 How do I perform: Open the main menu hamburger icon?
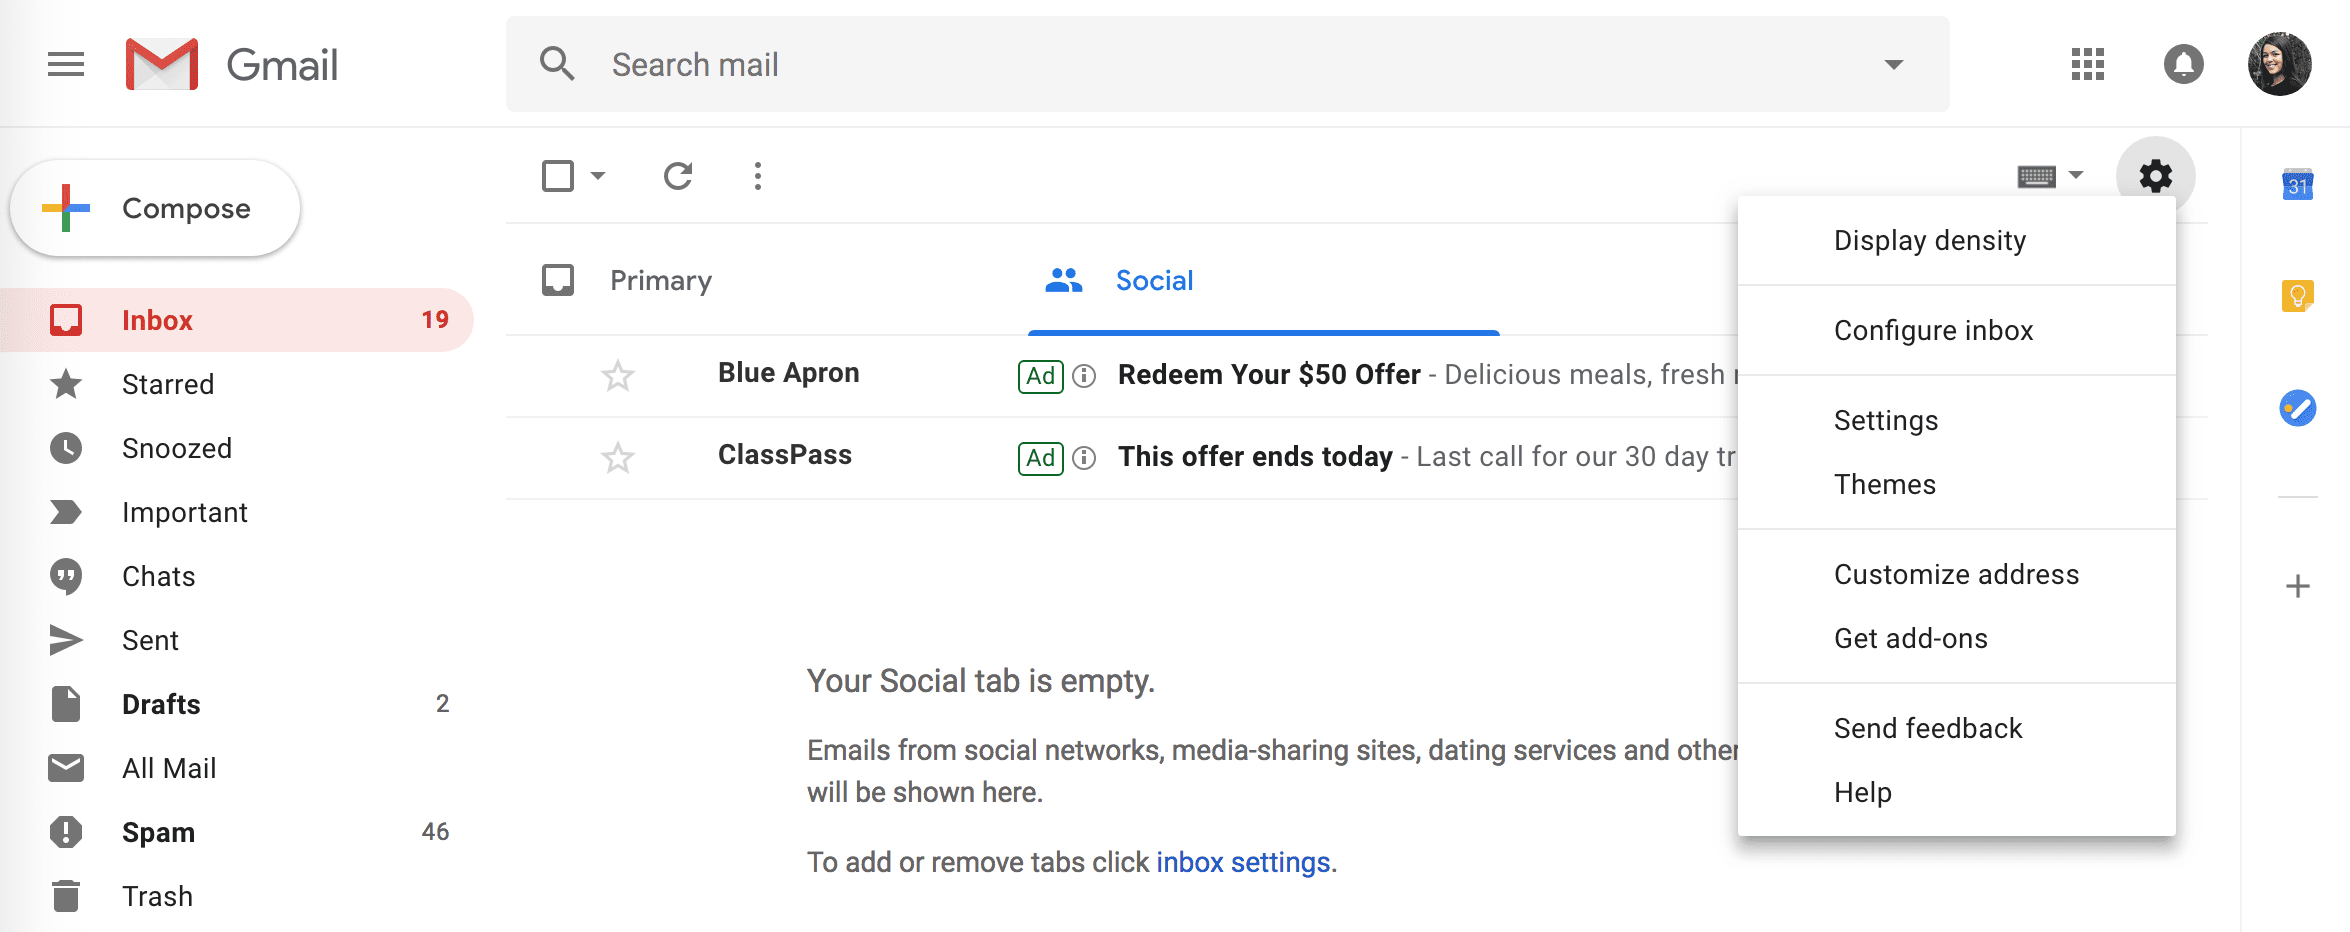[66, 65]
